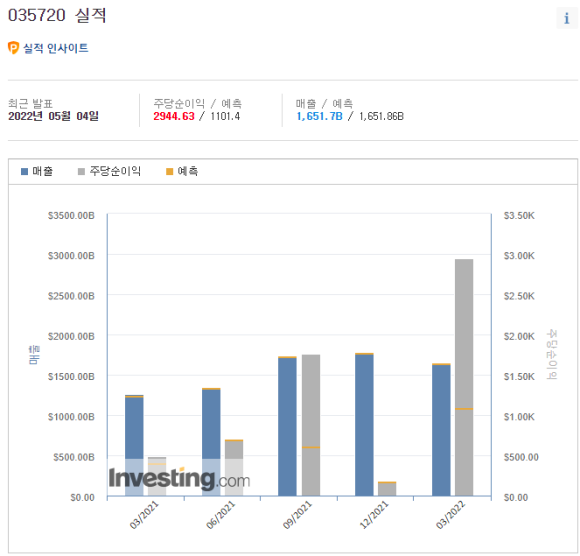This screenshot has width=580, height=556.
Task: Click the orange 예측 legend swatch
Action: click(x=169, y=172)
